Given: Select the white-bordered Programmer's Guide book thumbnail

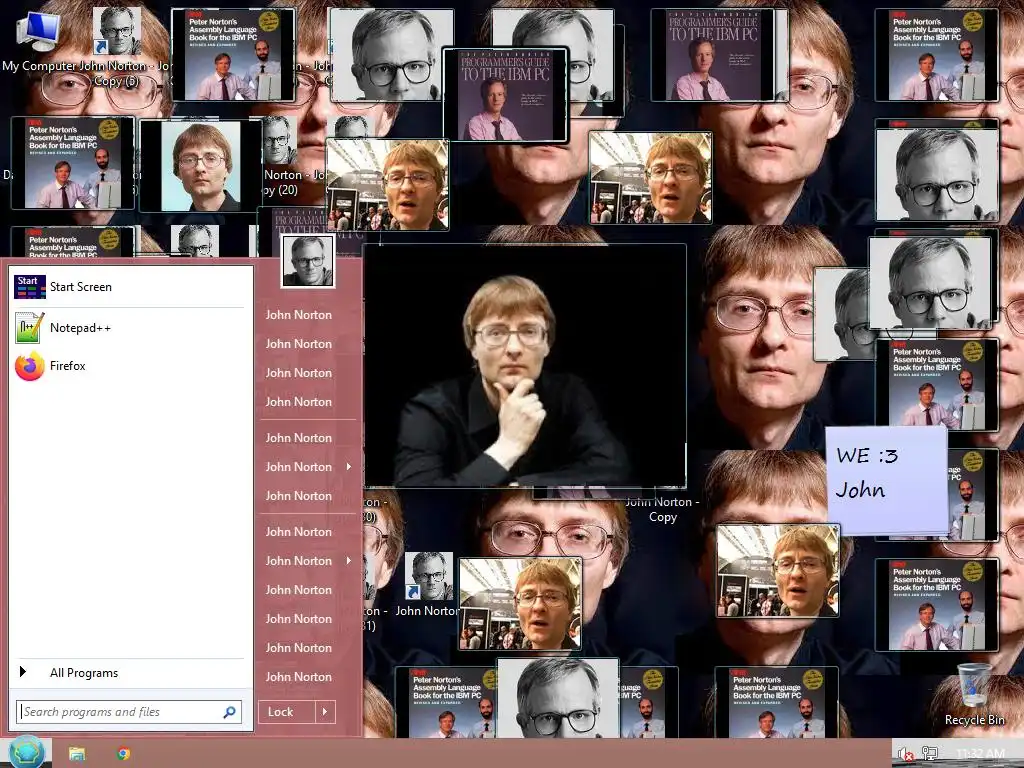Looking at the screenshot, I should 505,95.
